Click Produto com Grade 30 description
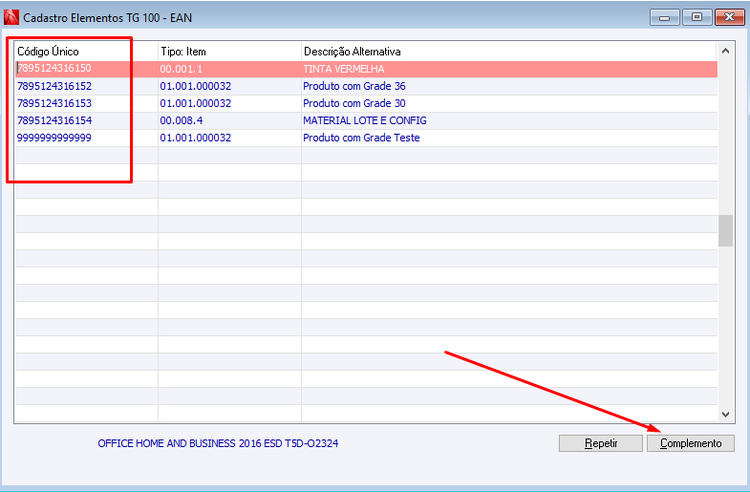 click(354, 103)
